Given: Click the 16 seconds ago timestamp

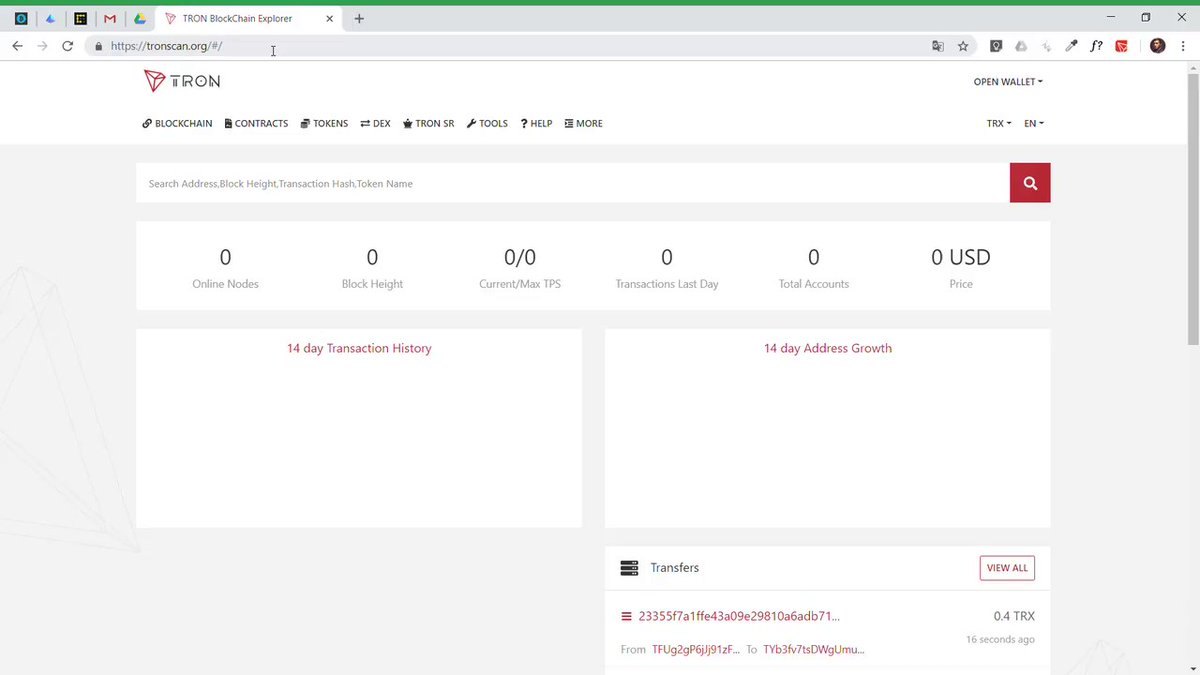Looking at the screenshot, I should (x=1000, y=639).
